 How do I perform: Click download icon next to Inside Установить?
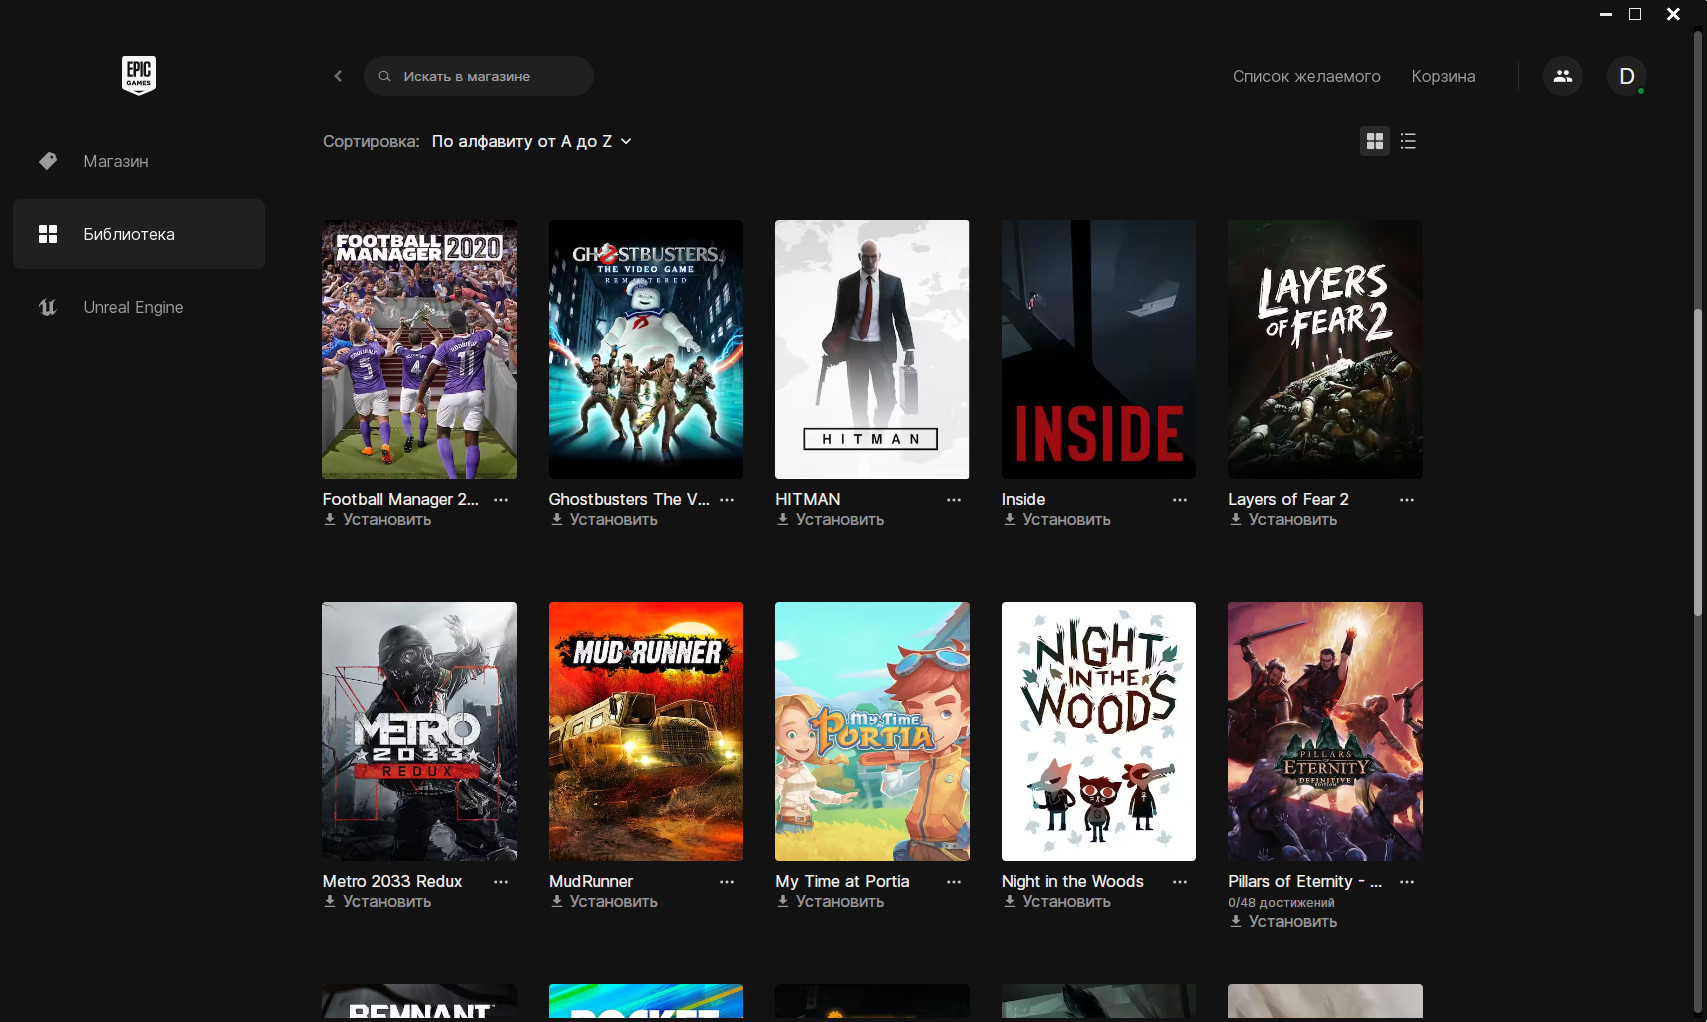(x=1009, y=519)
